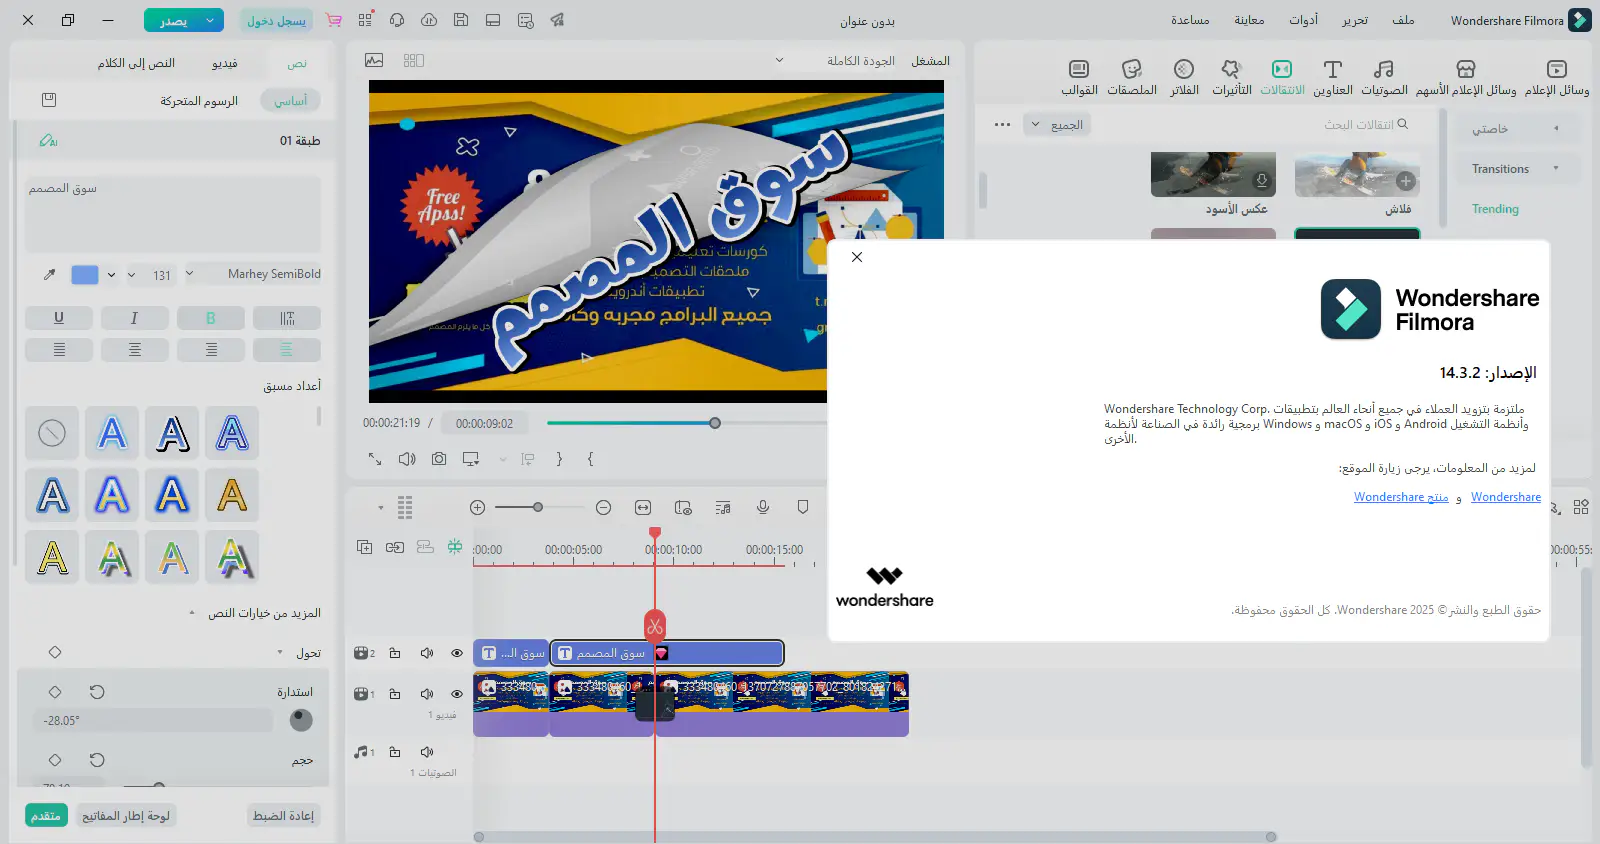Open the تحرير menu
Viewport: 1600px width, 844px height.
tap(1355, 20)
